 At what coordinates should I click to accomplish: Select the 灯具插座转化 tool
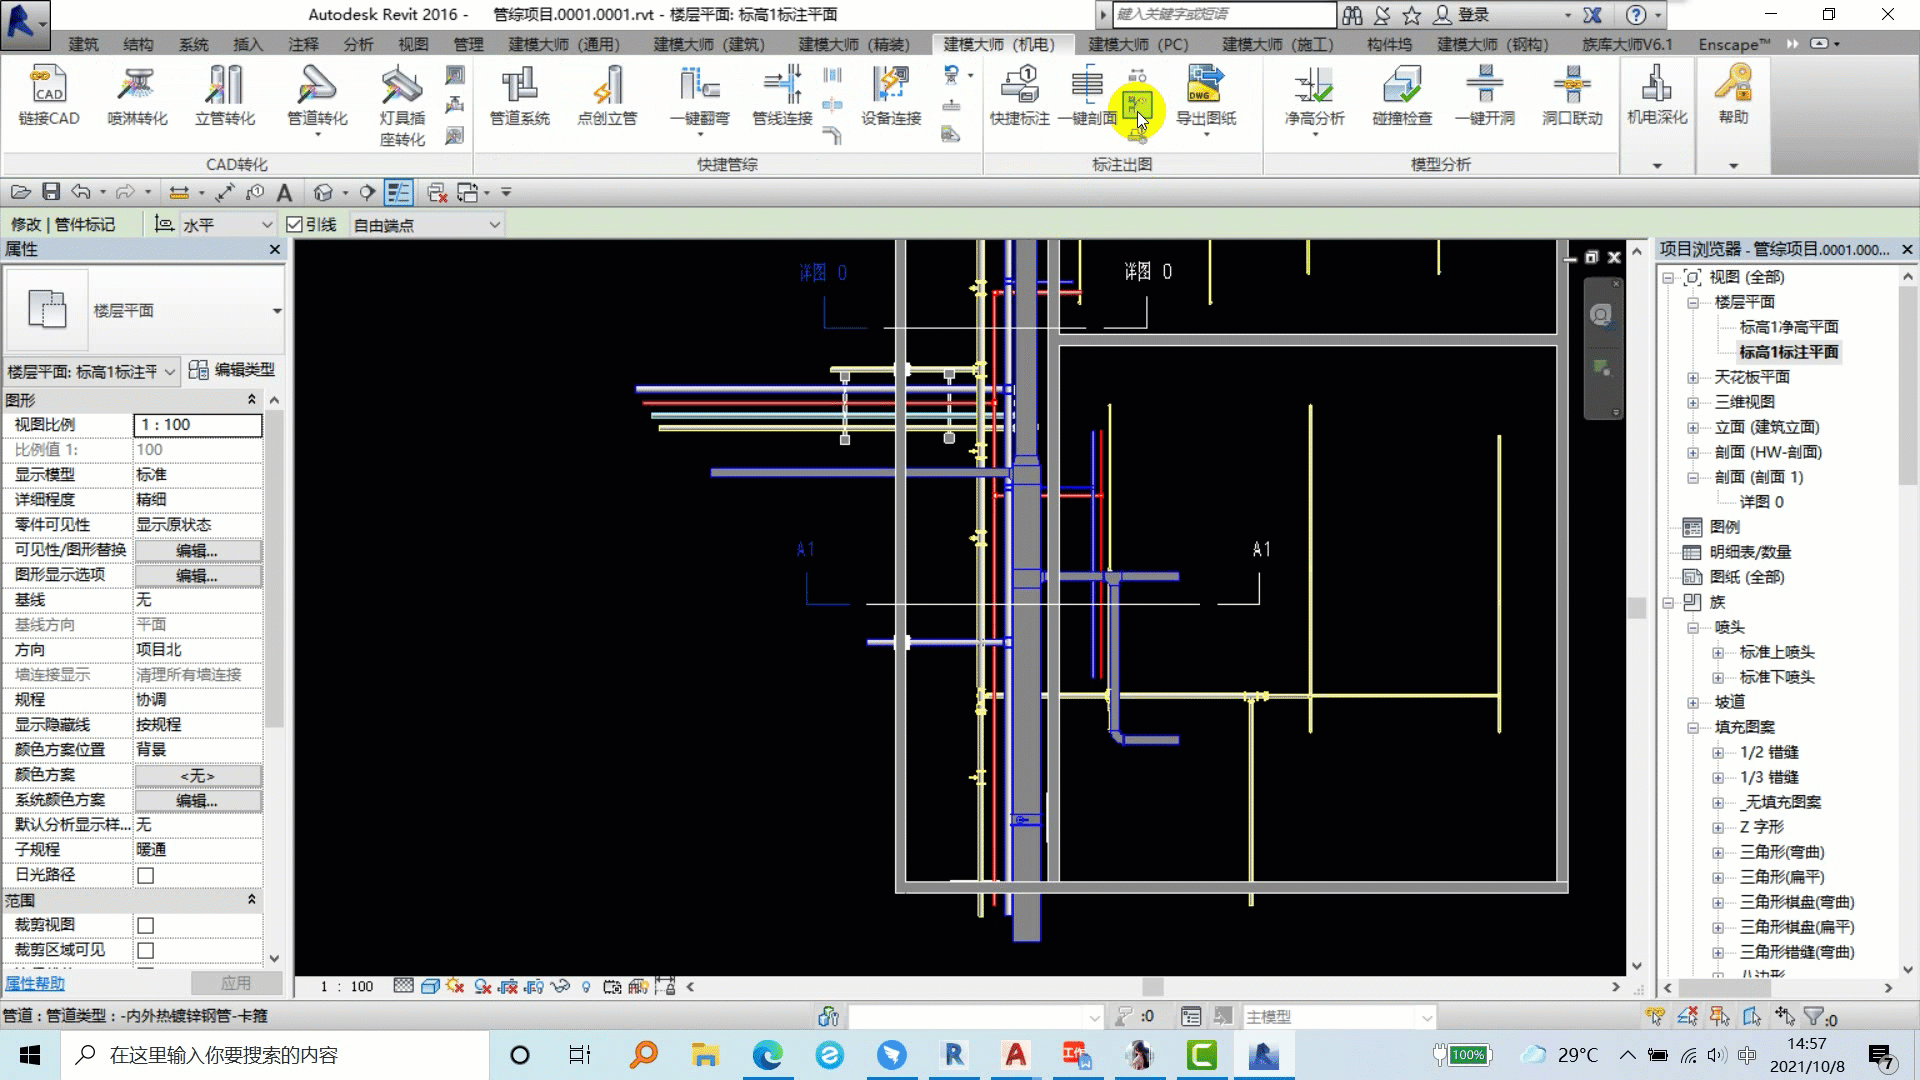402,106
